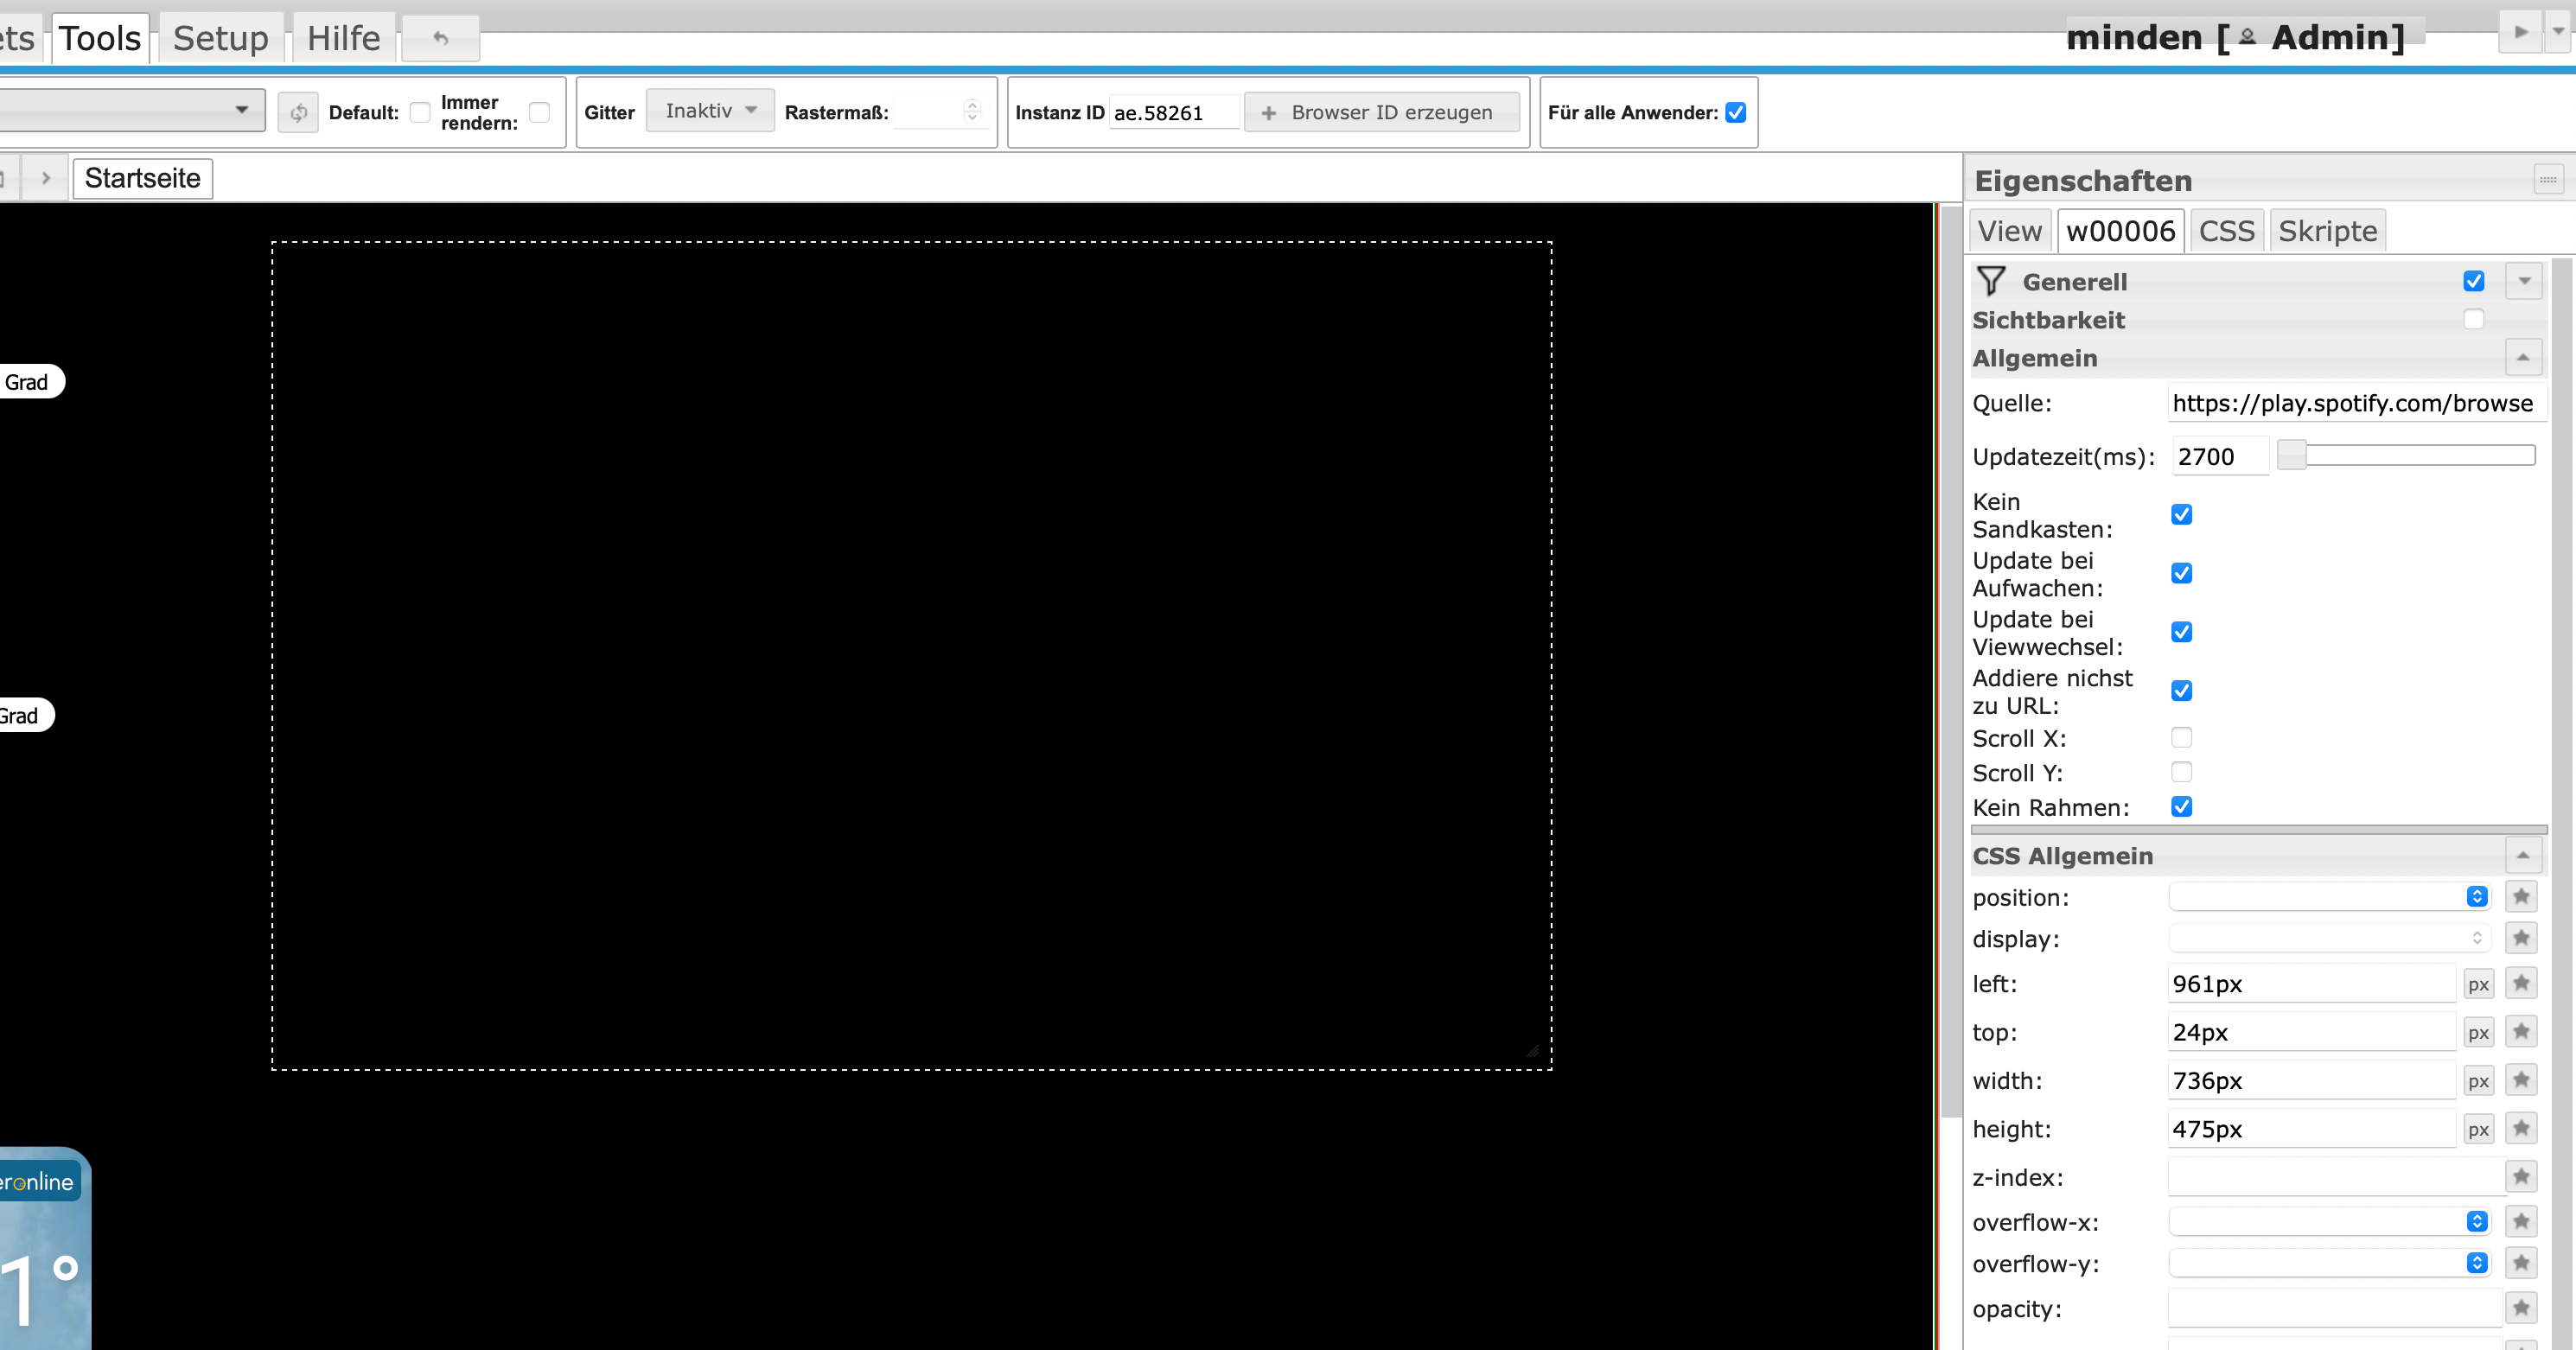
Task: Click the Startseite view button
Action: pos(143,179)
